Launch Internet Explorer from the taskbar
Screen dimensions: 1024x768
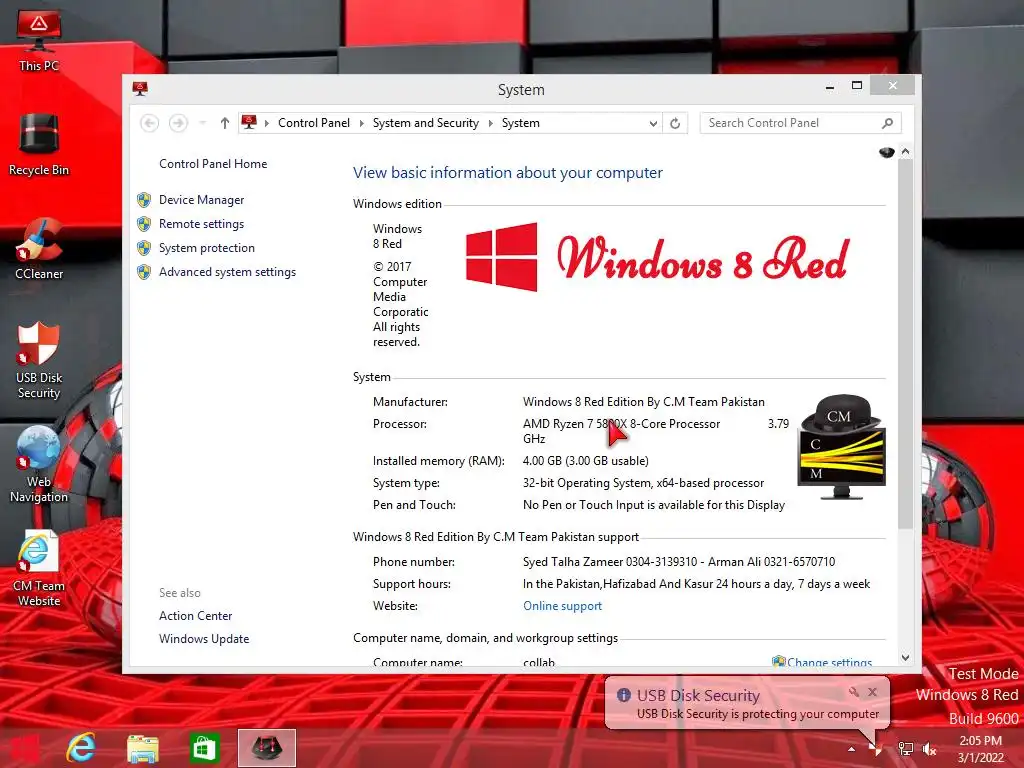coord(82,748)
